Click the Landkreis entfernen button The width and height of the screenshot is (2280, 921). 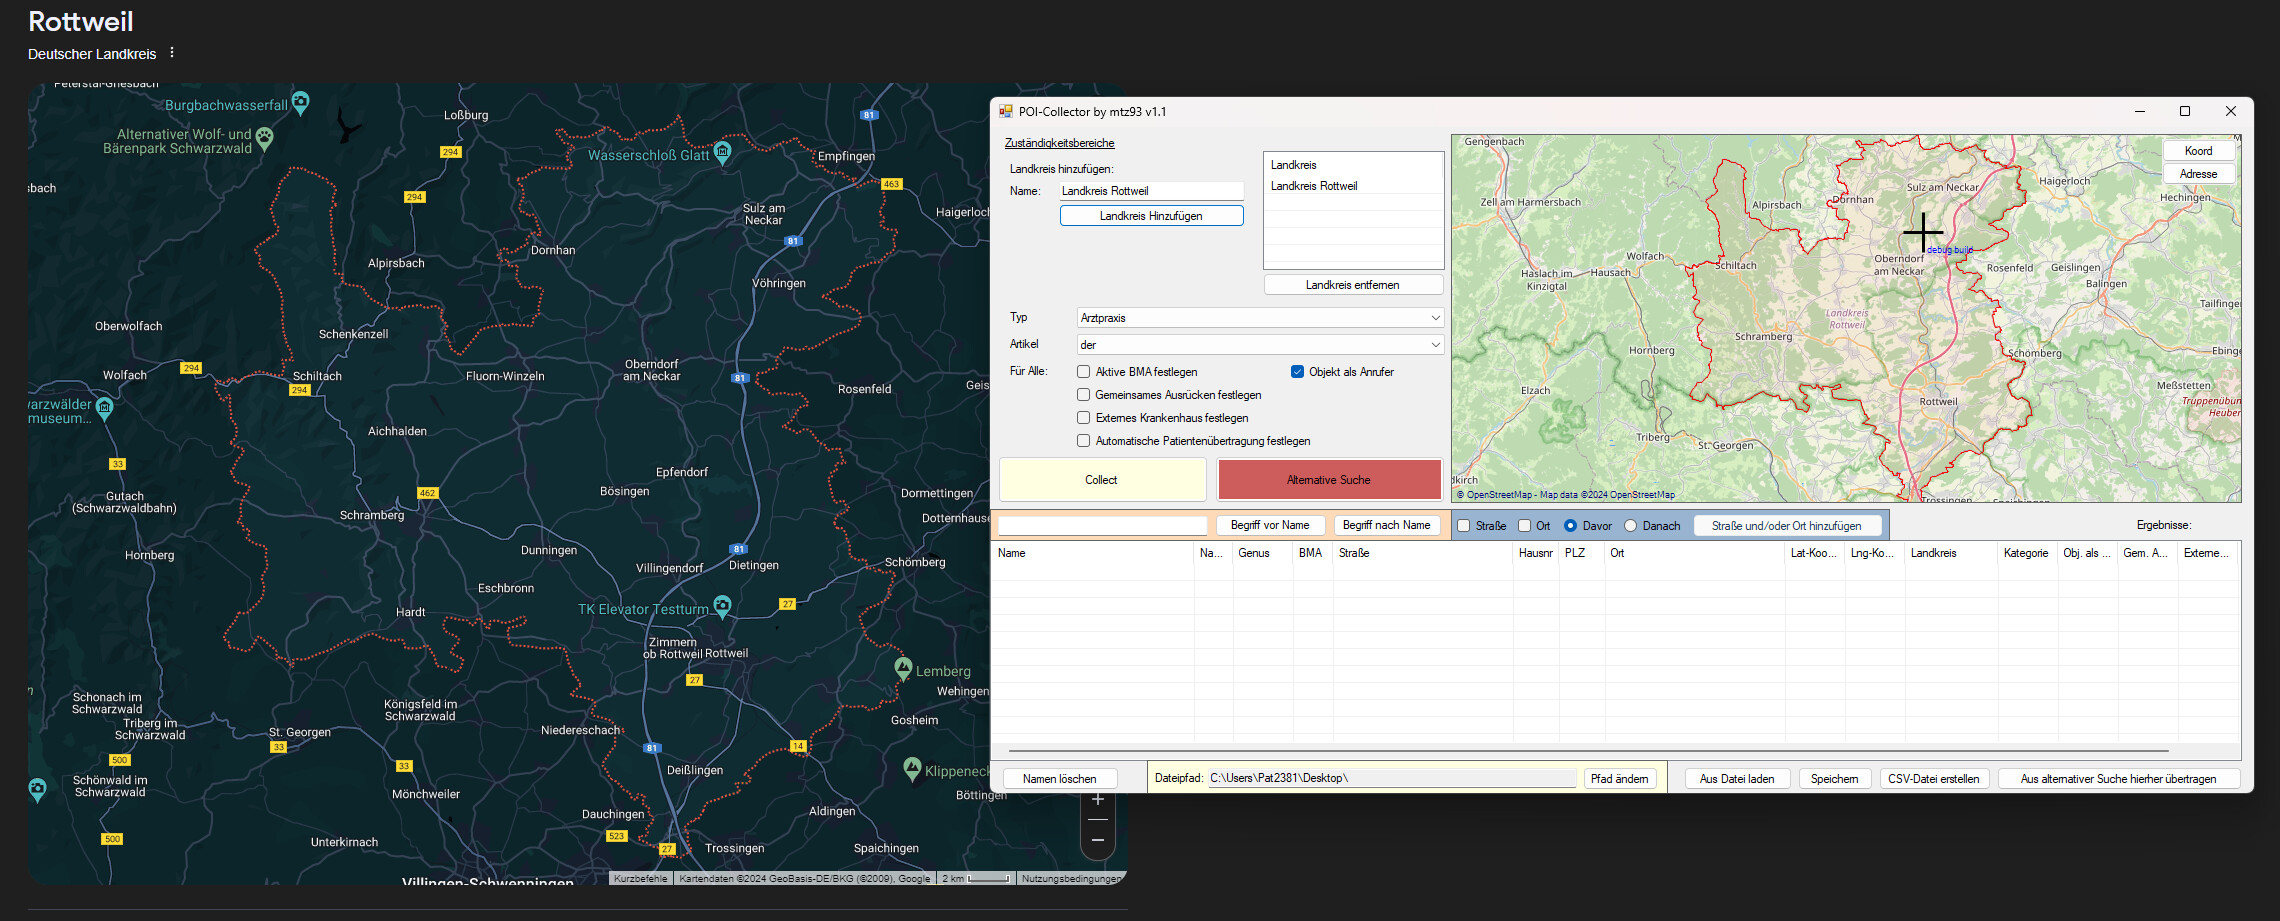pos(1353,285)
